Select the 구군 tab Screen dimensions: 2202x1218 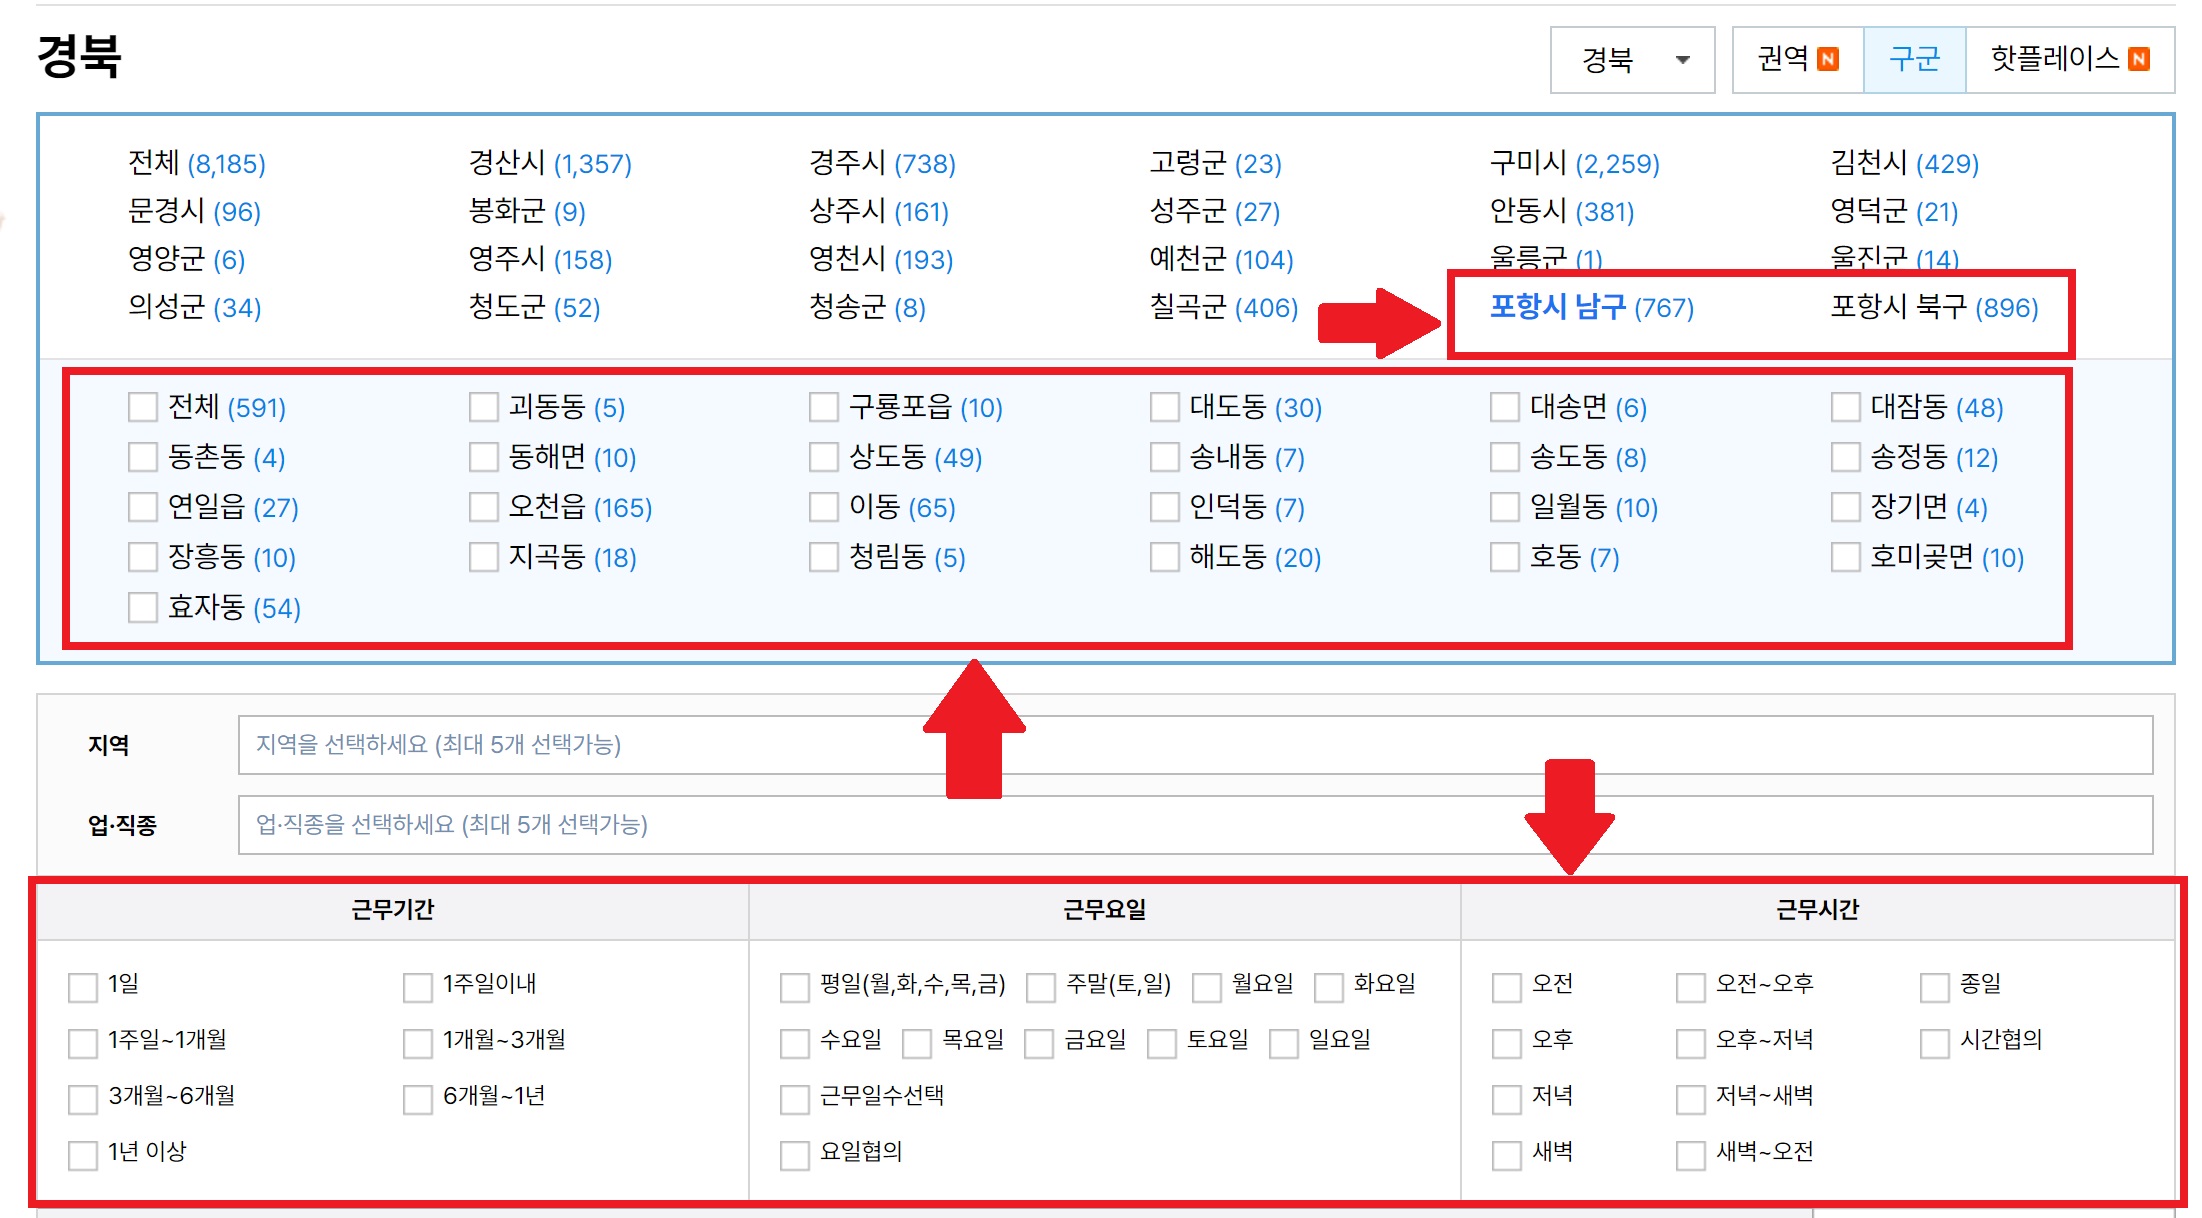pos(1913,60)
